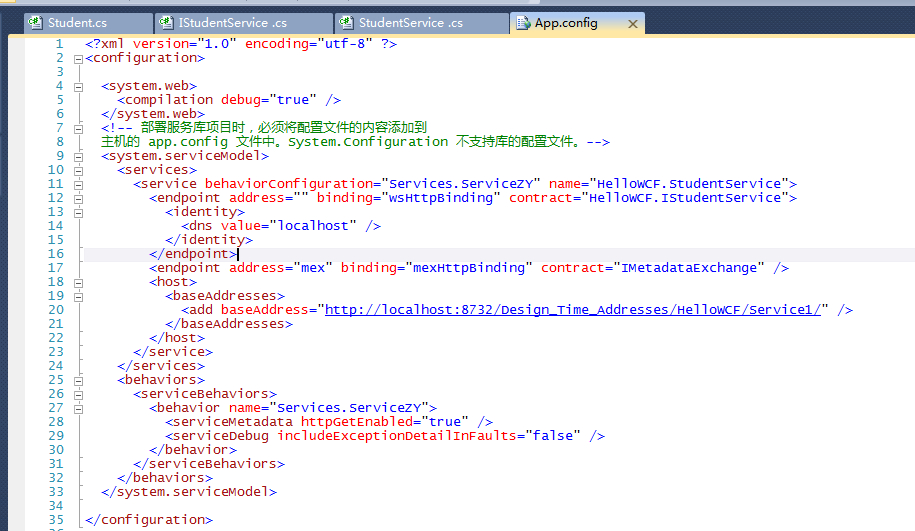This screenshot has width=915, height=531.
Task: Switch to the StudentService .cs tab
Action: 422,23
